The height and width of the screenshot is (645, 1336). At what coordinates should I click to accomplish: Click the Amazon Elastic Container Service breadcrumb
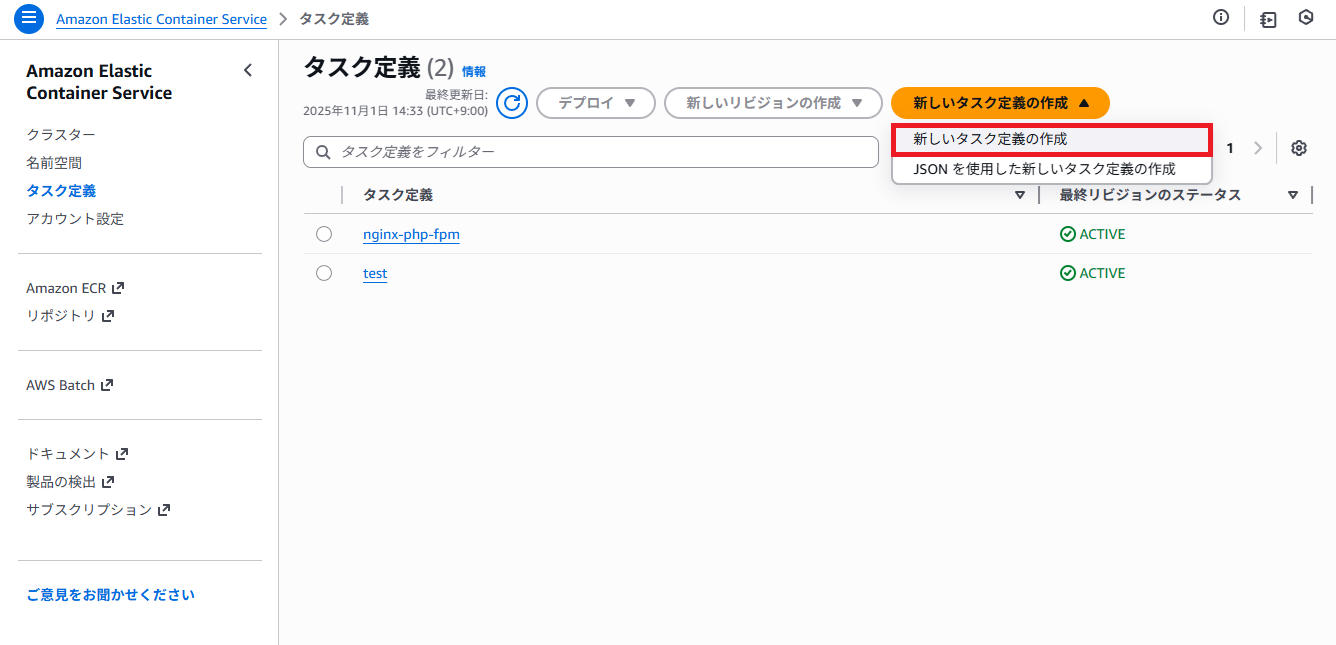click(161, 19)
